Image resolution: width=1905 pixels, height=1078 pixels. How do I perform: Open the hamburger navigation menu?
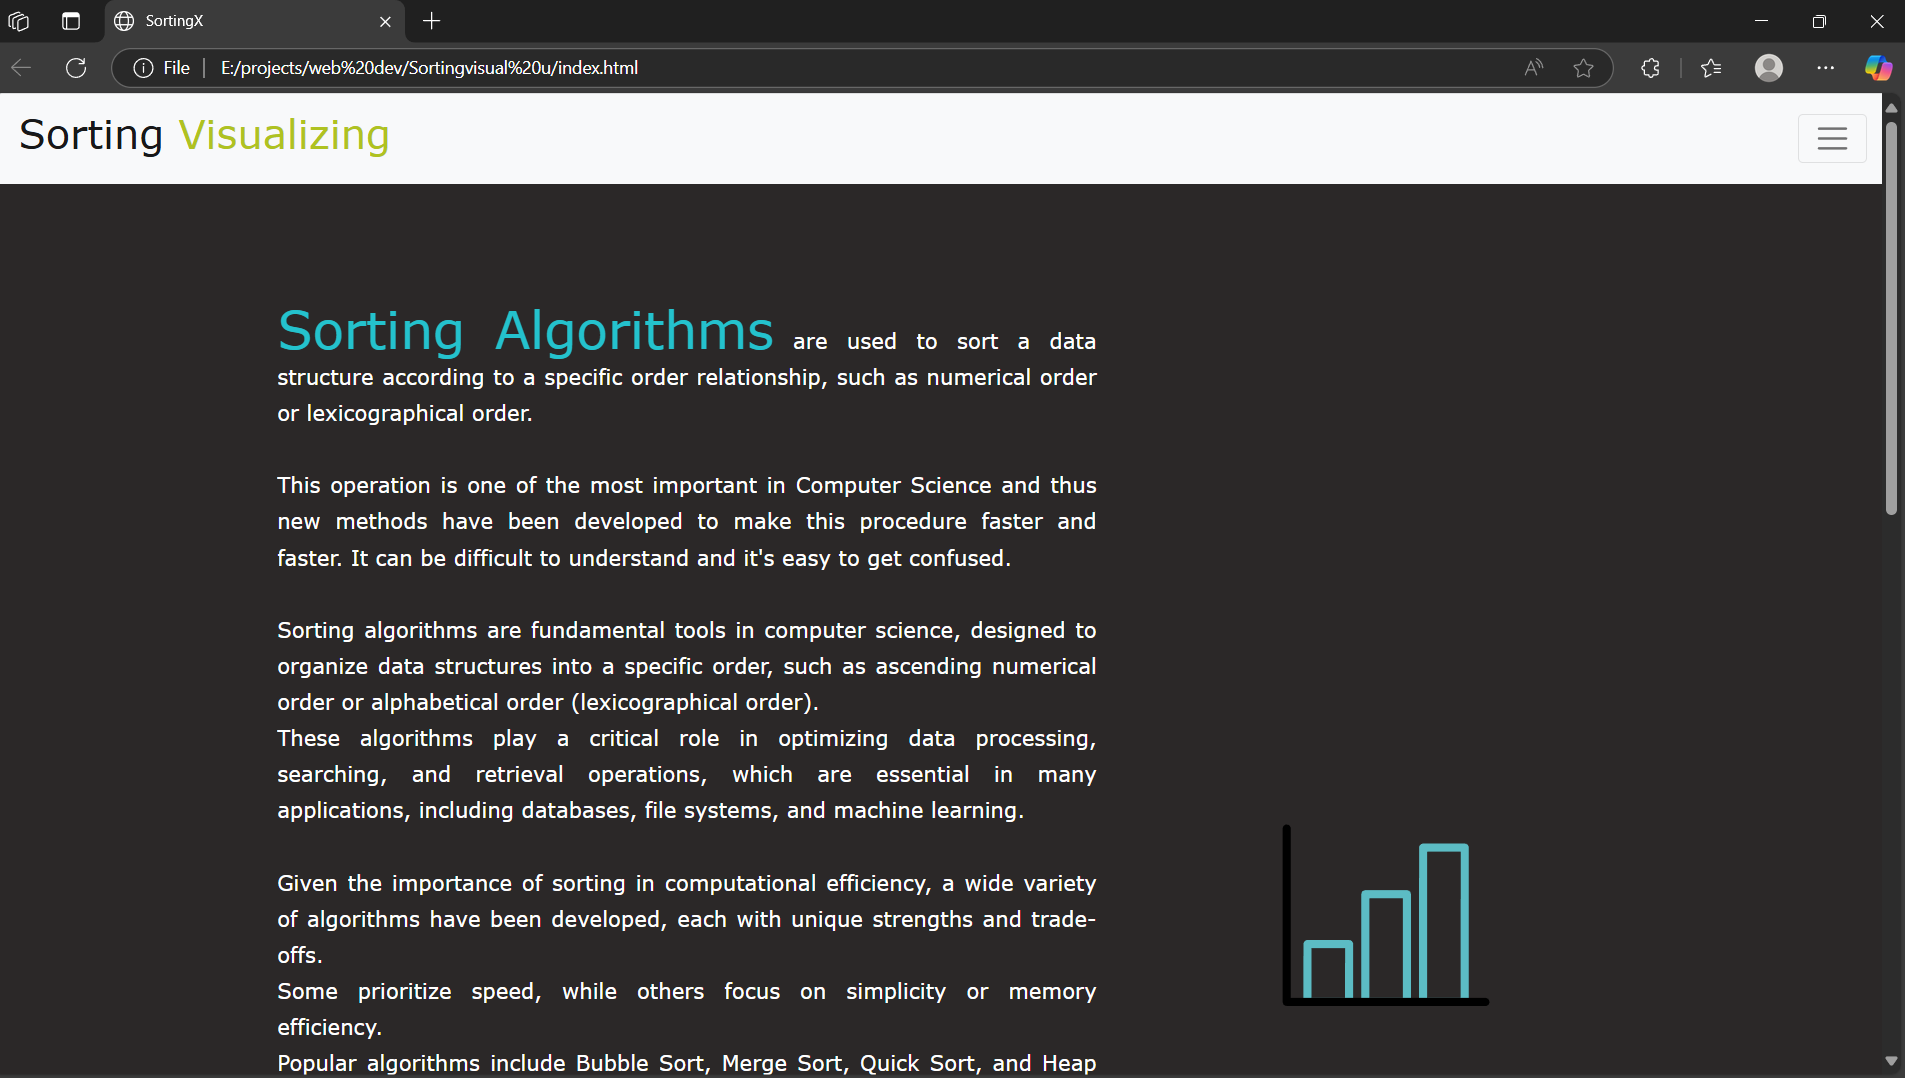pos(1831,138)
